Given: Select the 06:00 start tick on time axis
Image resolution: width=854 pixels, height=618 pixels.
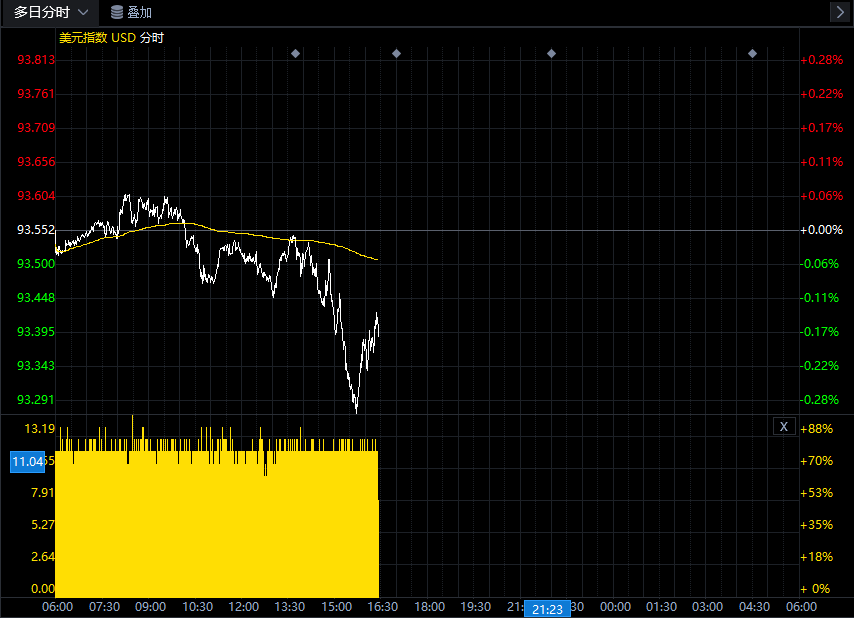Looking at the screenshot, I should [x=58, y=607].
